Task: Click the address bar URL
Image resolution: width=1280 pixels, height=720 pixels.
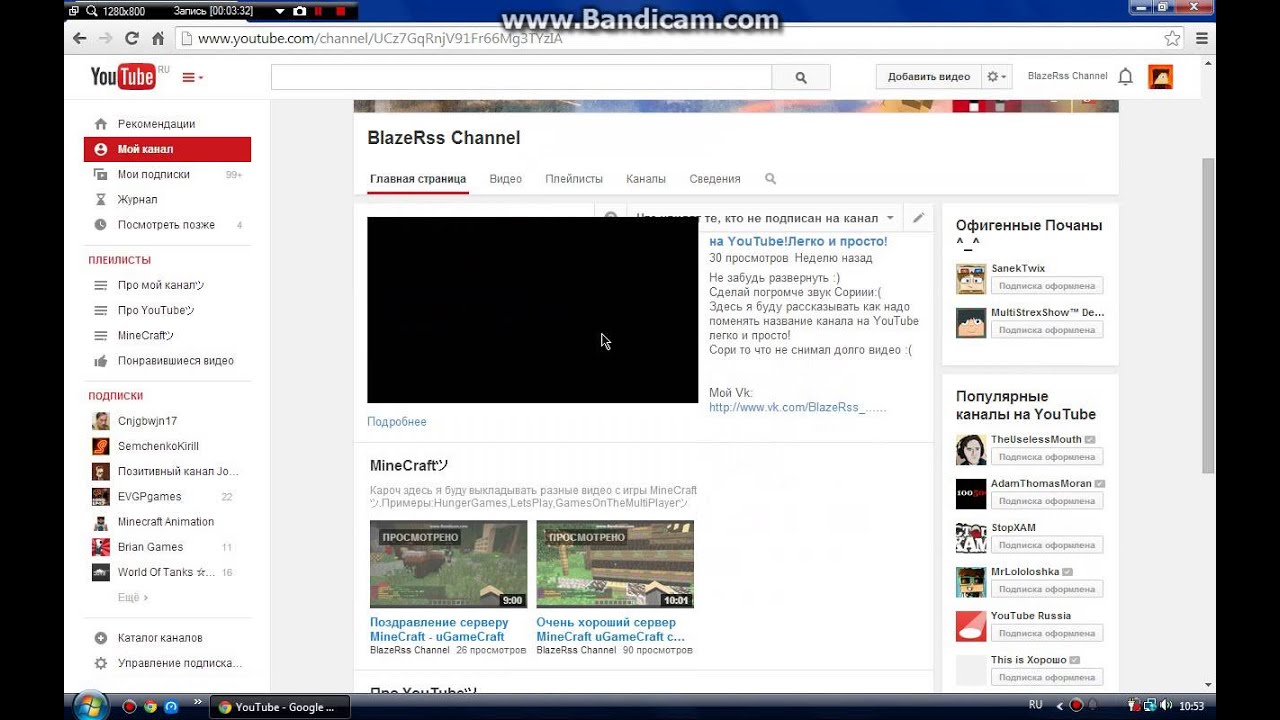Action: (380, 38)
